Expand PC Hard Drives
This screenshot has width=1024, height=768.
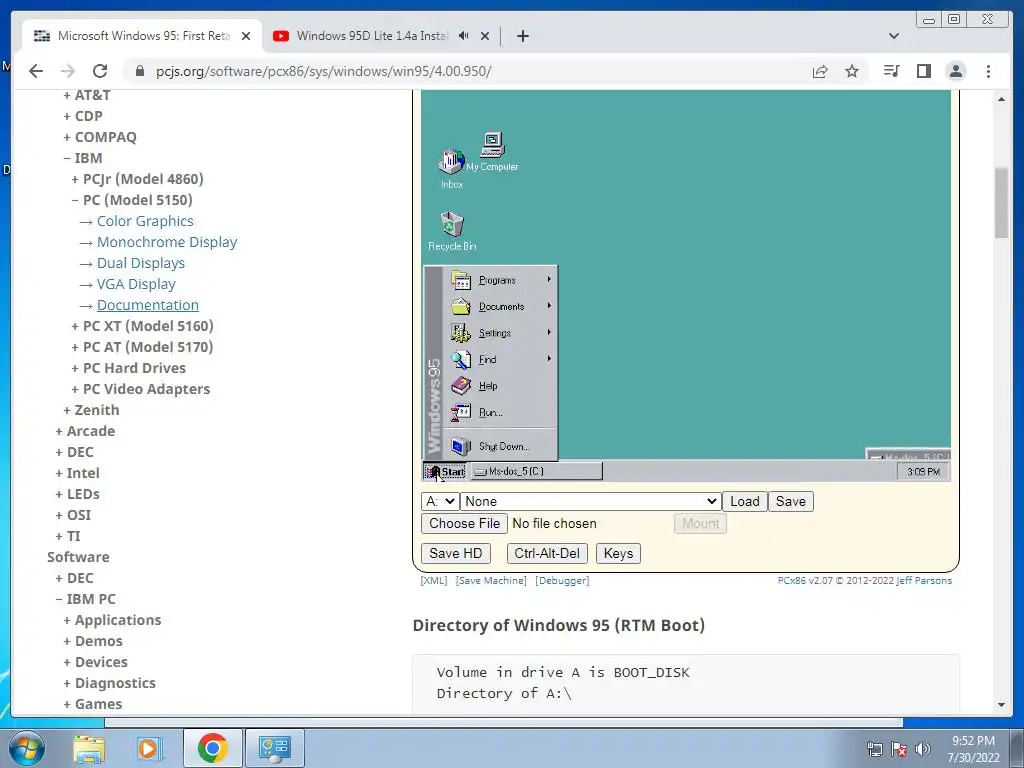128,368
